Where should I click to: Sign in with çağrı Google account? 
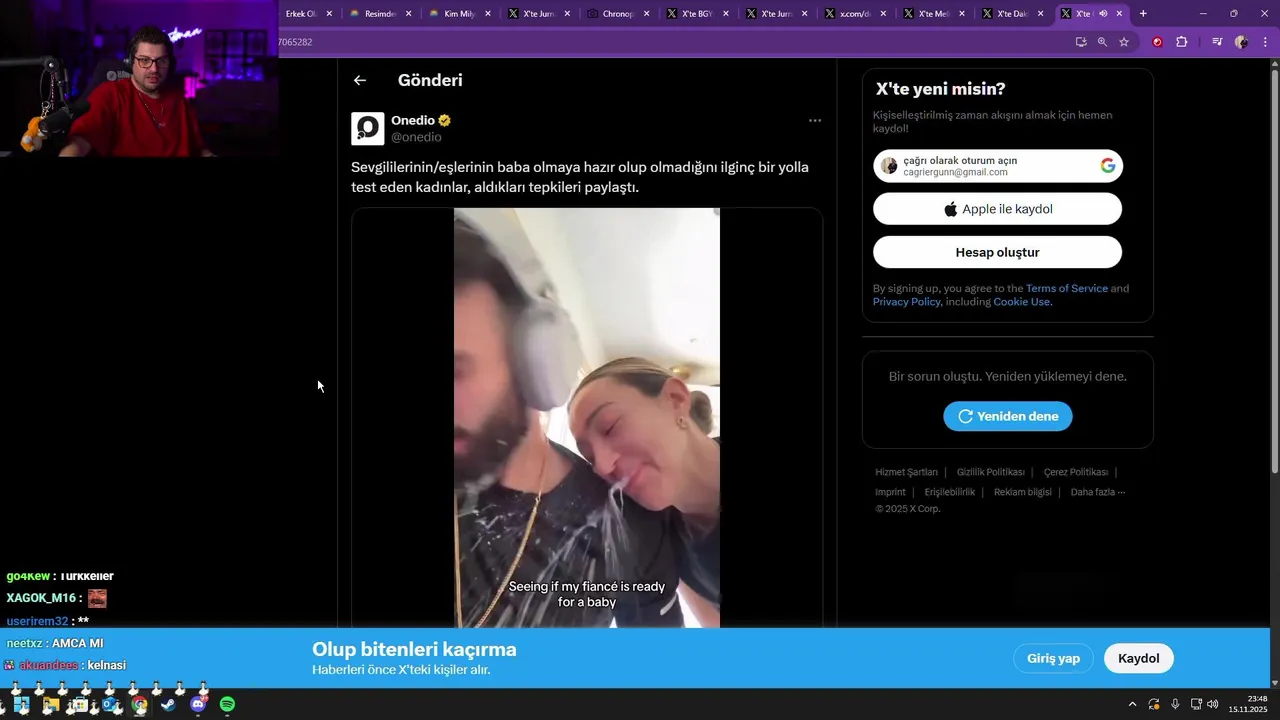(x=998, y=166)
